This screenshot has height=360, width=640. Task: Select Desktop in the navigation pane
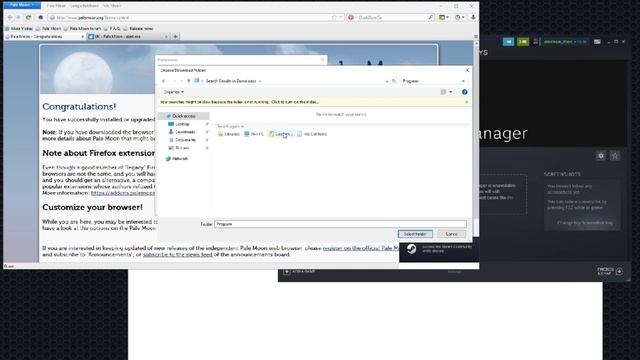182,124
